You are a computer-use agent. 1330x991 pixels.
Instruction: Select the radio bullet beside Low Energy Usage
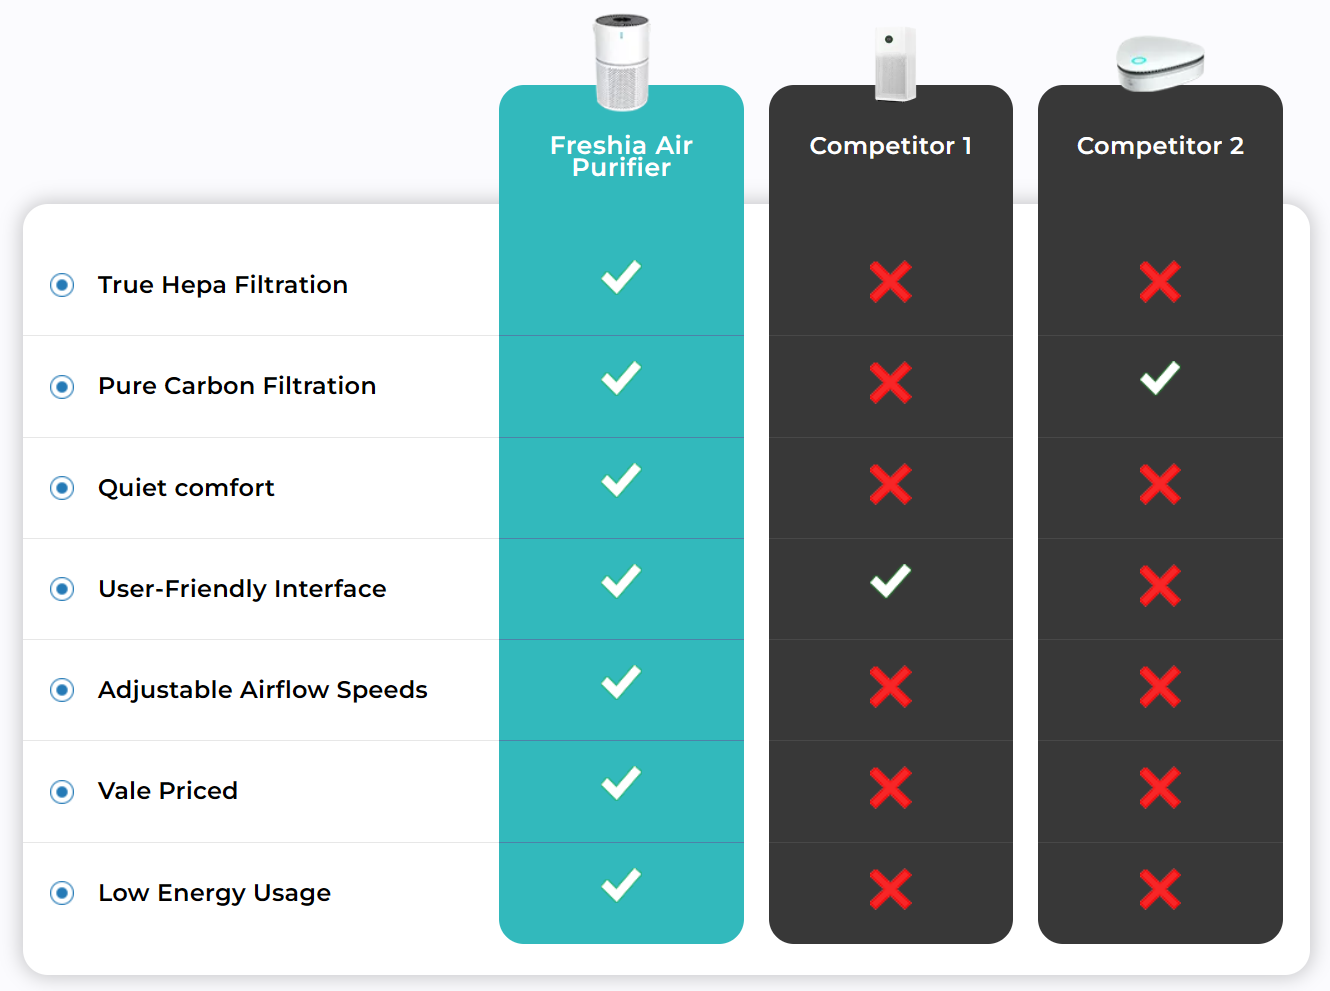click(x=62, y=893)
